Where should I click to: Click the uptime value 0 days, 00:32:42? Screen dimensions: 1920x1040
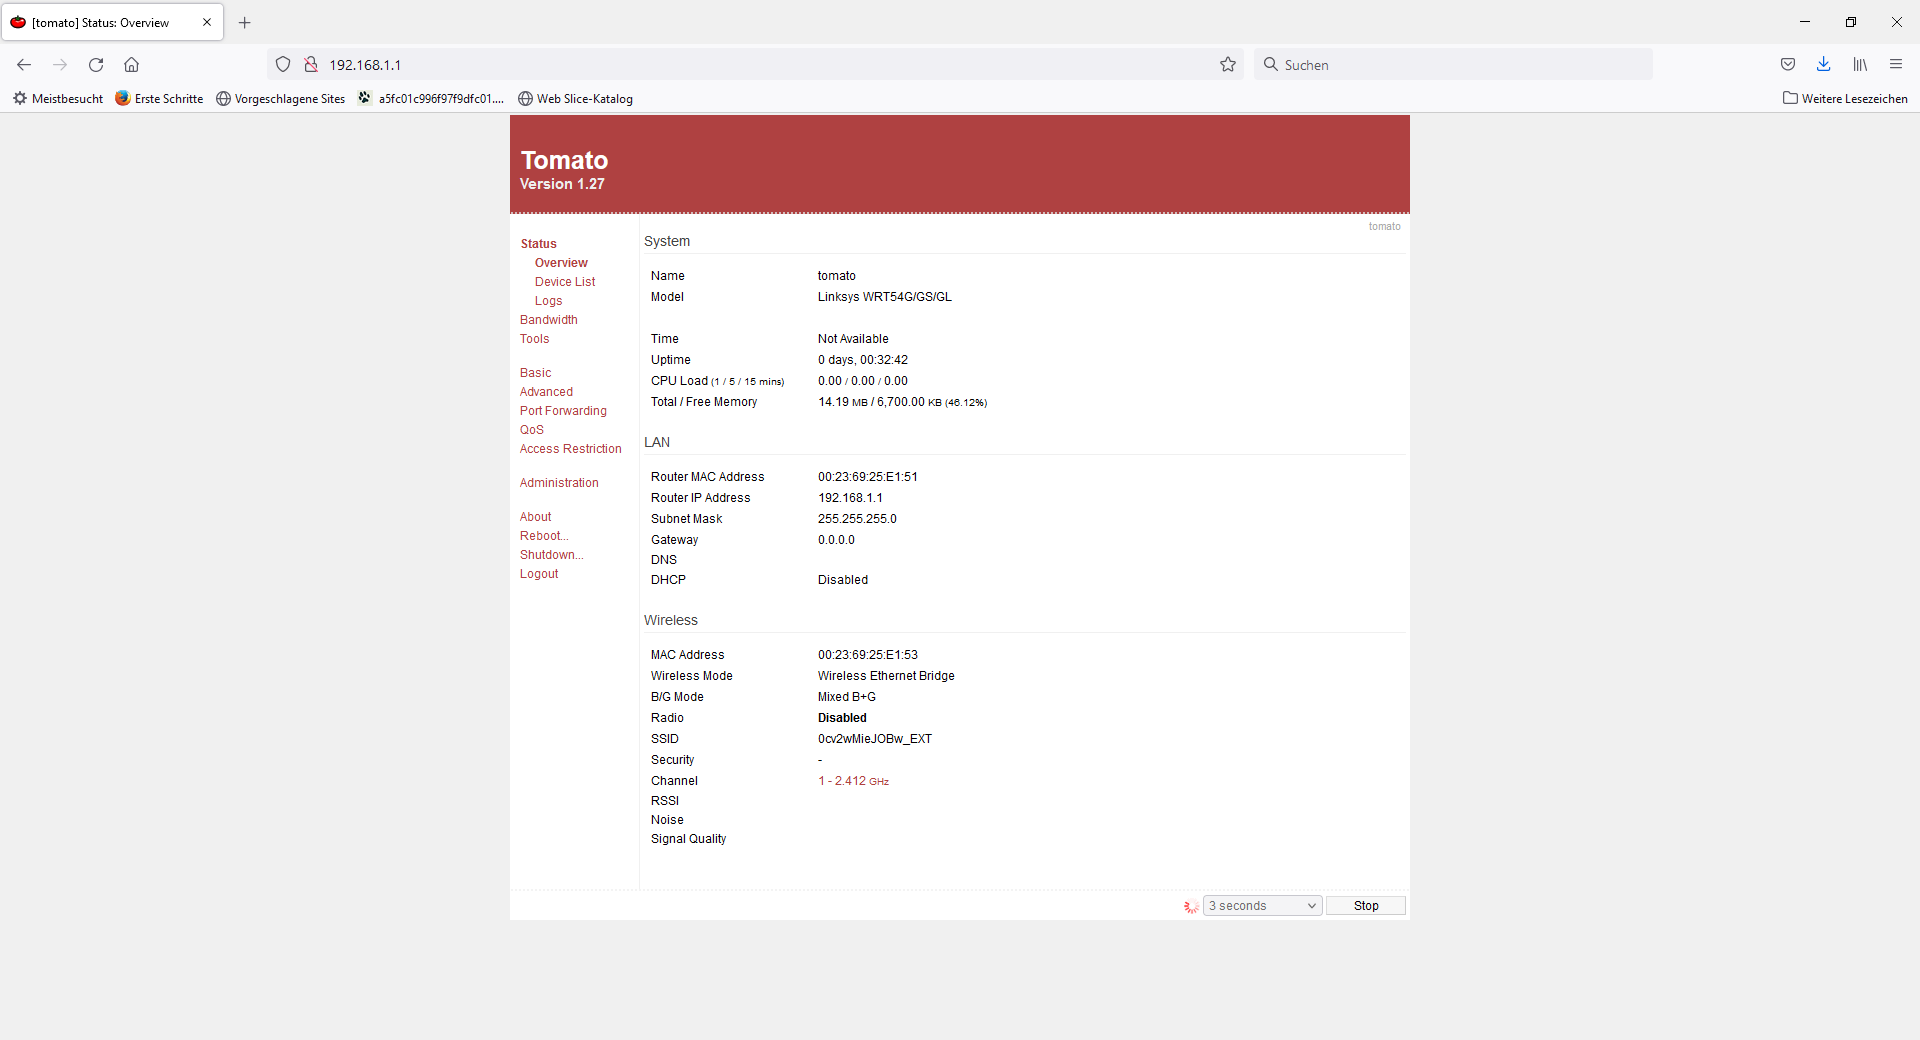click(863, 360)
